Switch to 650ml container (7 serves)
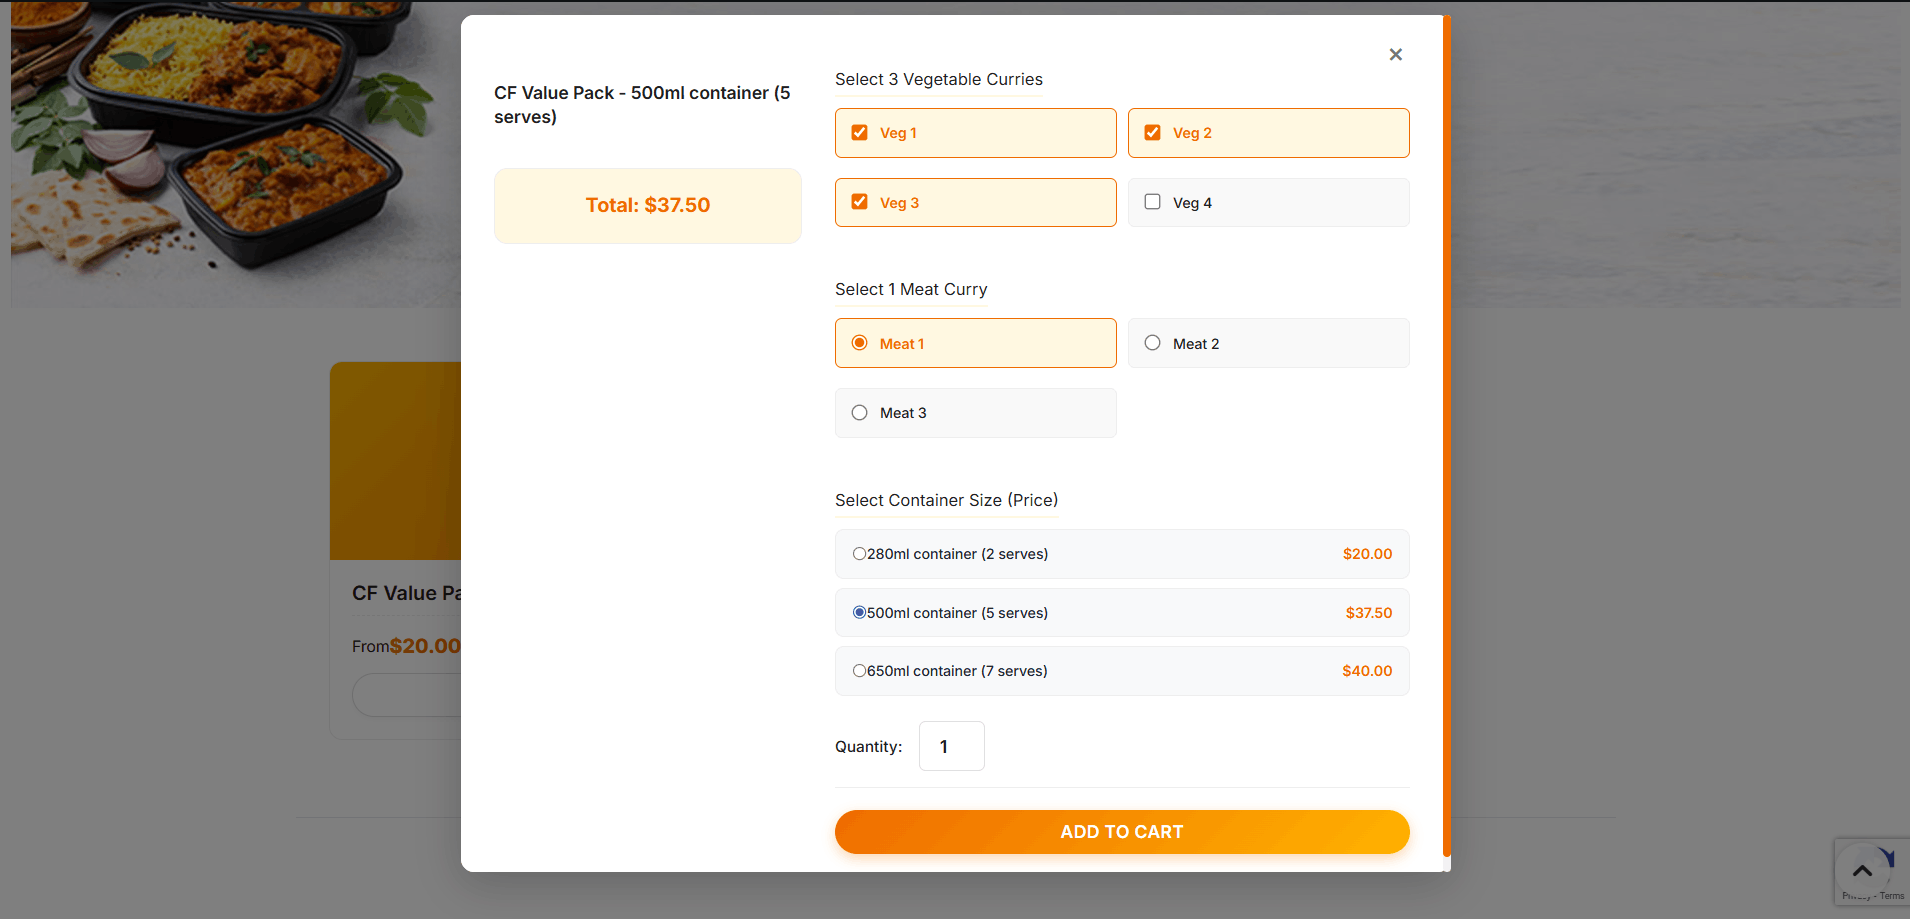The width and height of the screenshot is (1910, 919). tap(859, 671)
